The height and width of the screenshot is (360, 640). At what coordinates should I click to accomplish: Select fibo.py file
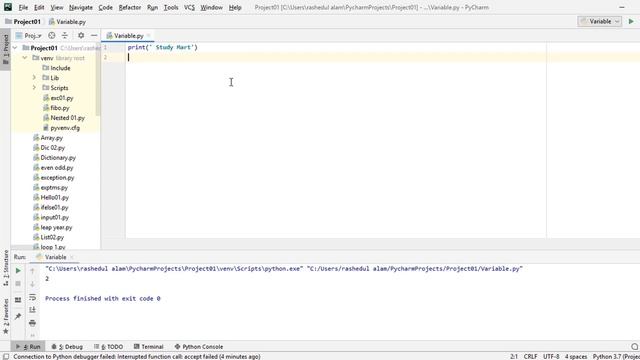click(x=56, y=108)
